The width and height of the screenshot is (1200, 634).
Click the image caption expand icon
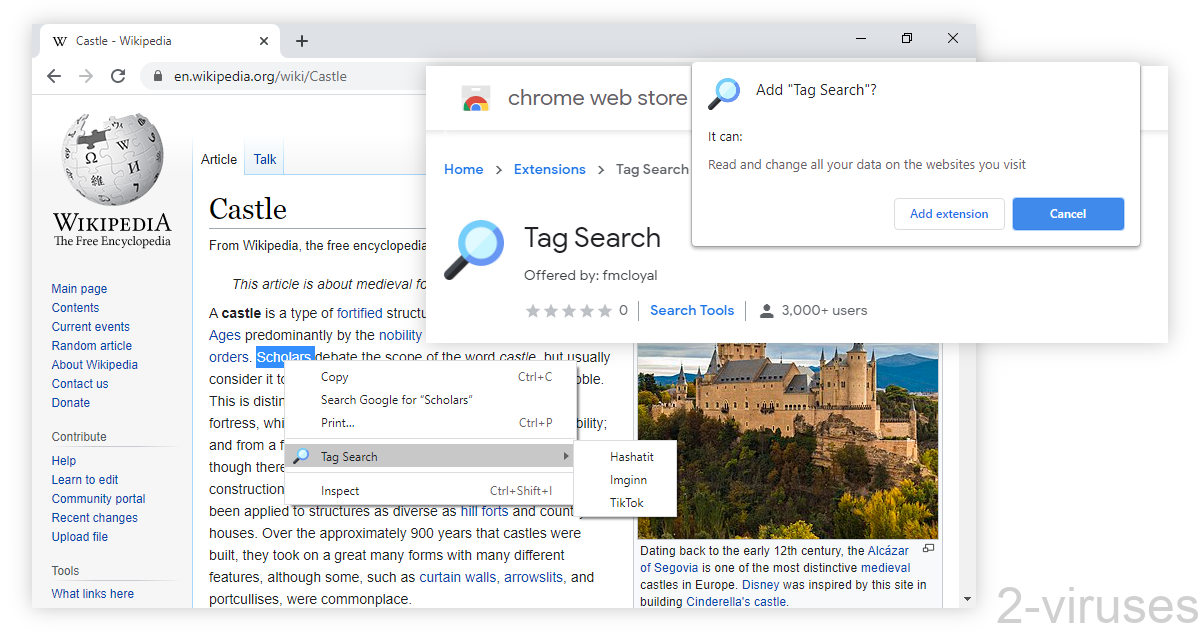click(927, 549)
